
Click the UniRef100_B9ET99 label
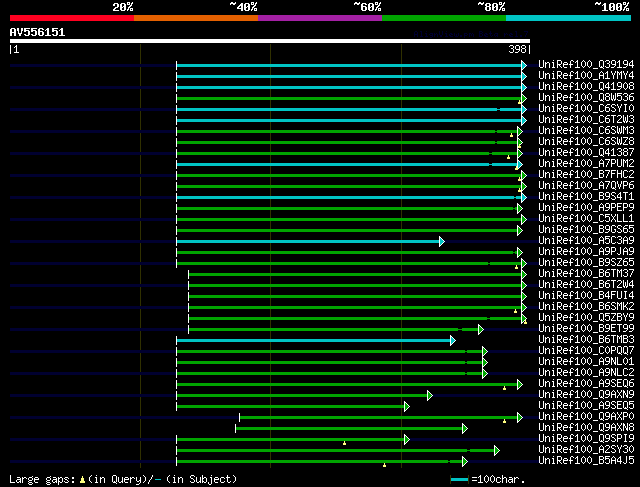[x=586, y=329]
